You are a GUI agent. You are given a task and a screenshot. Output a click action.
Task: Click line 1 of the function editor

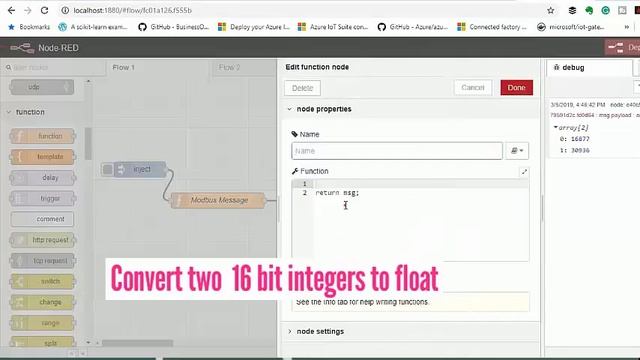coord(420,184)
